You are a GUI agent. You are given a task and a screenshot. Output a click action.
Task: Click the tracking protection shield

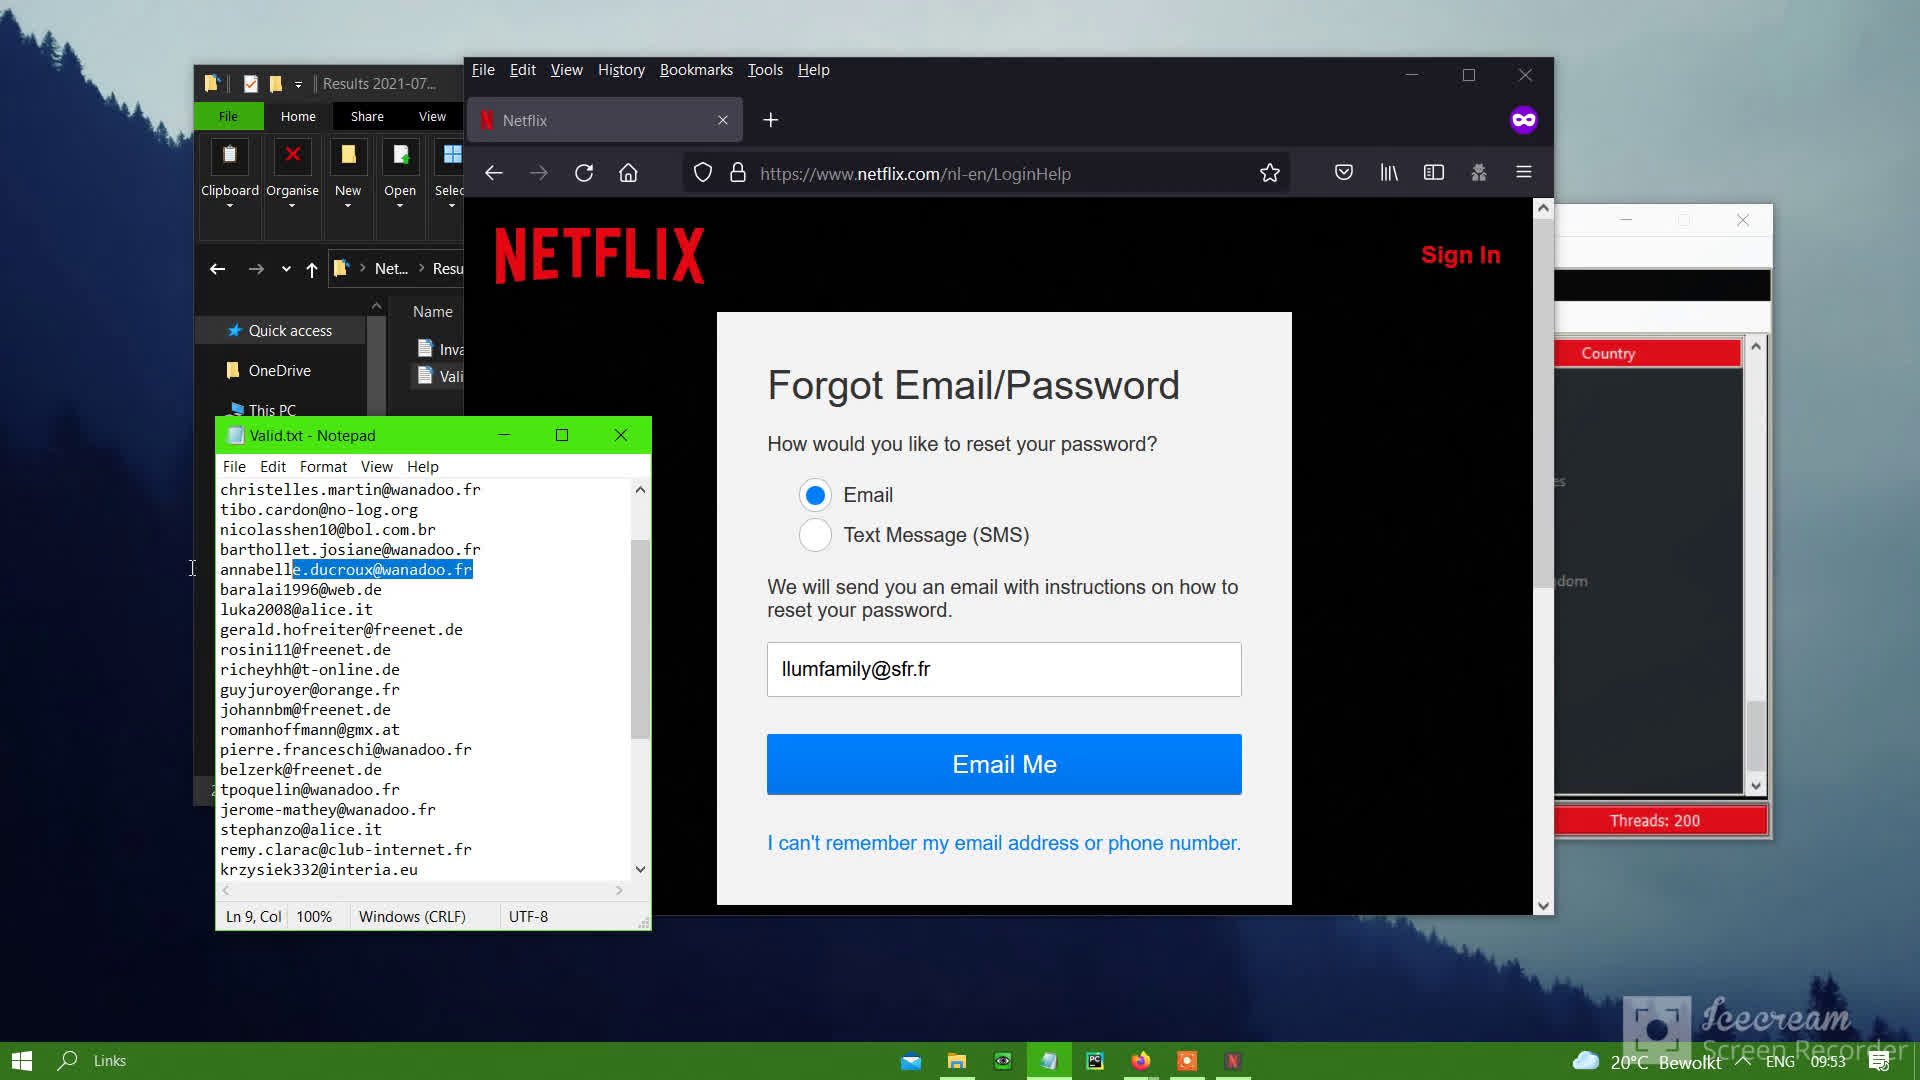tap(702, 172)
